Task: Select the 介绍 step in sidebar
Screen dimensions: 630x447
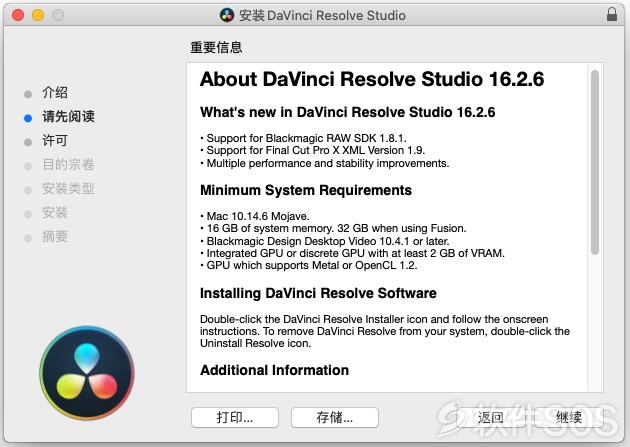Action: [55, 92]
